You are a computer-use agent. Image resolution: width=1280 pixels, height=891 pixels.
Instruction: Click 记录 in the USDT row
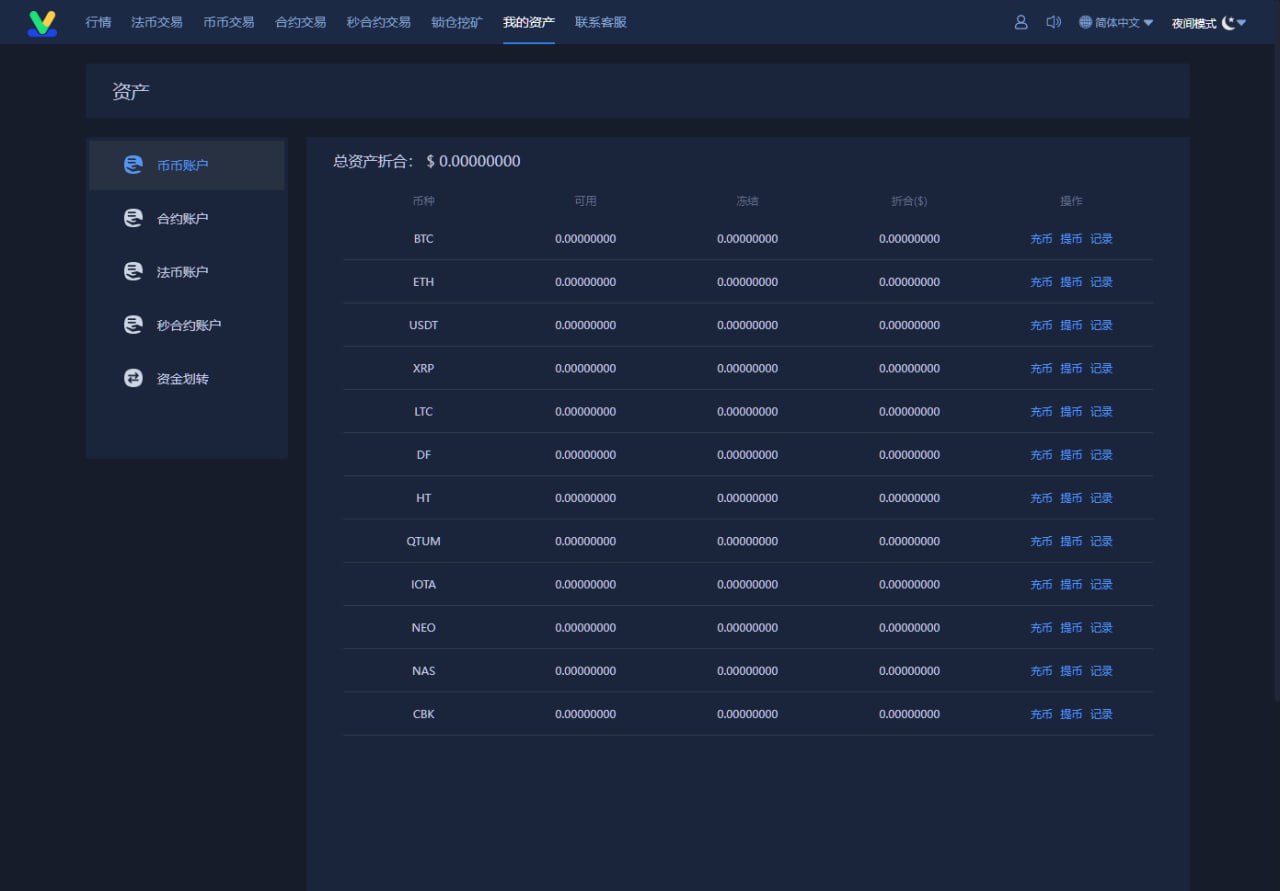(x=1101, y=325)
